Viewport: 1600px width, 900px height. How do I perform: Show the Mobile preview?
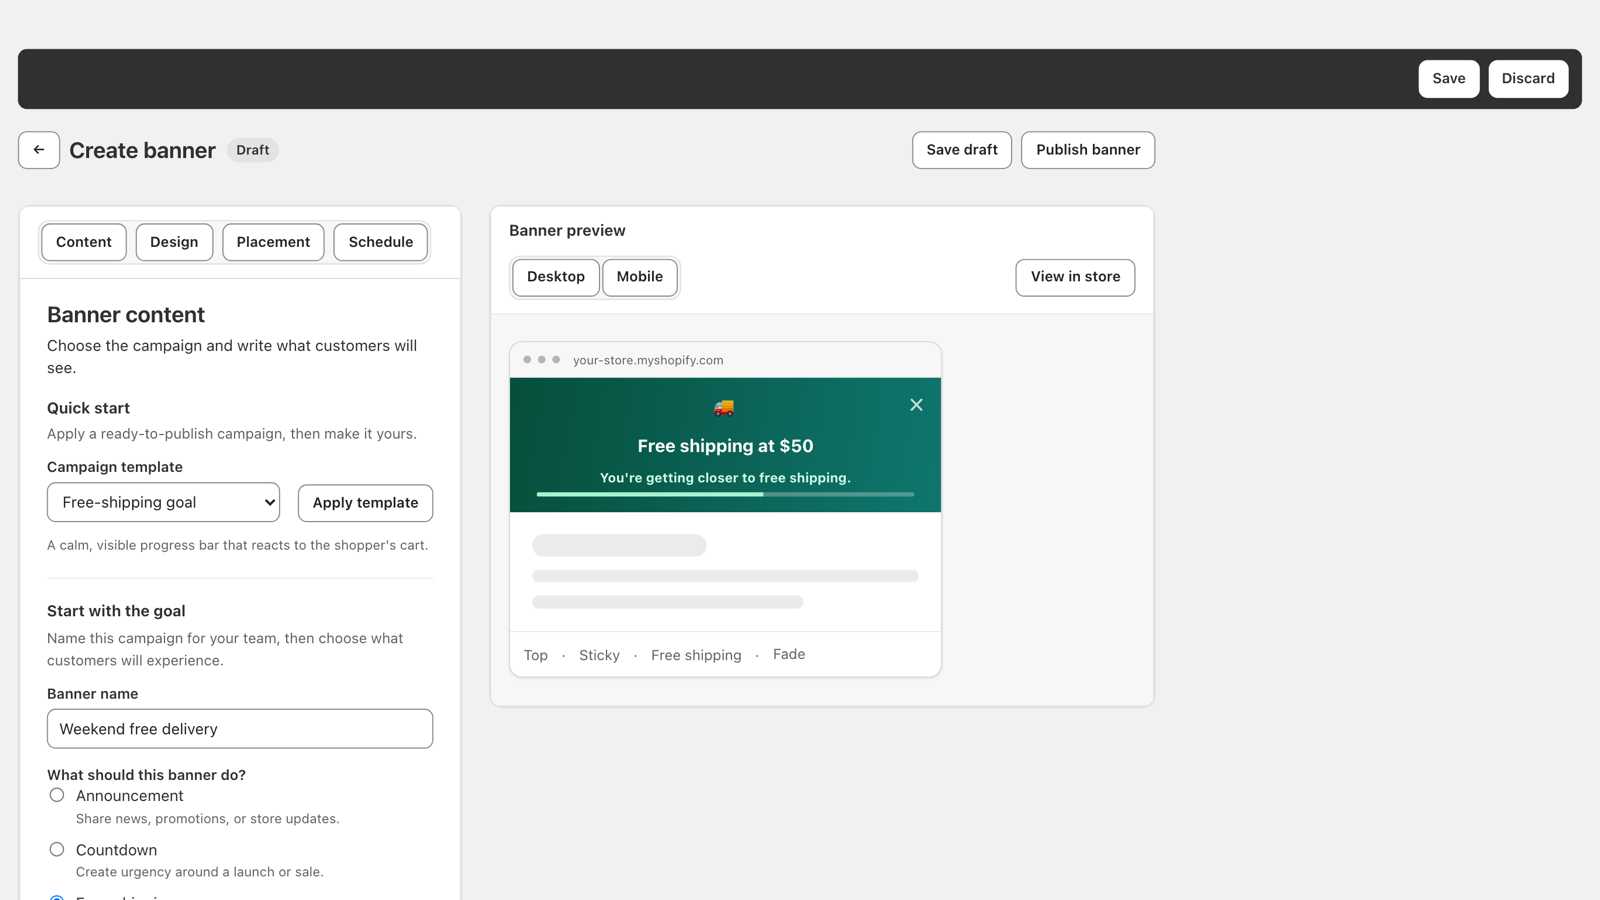click(x=640, y=277)
